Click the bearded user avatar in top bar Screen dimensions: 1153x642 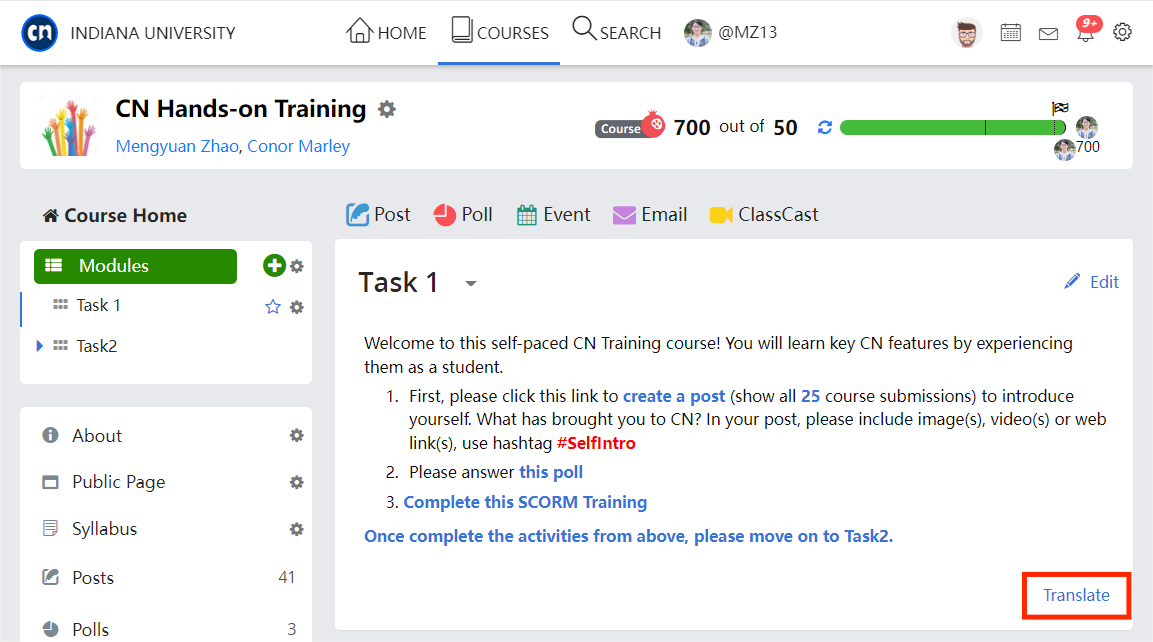tap(967, 33)
